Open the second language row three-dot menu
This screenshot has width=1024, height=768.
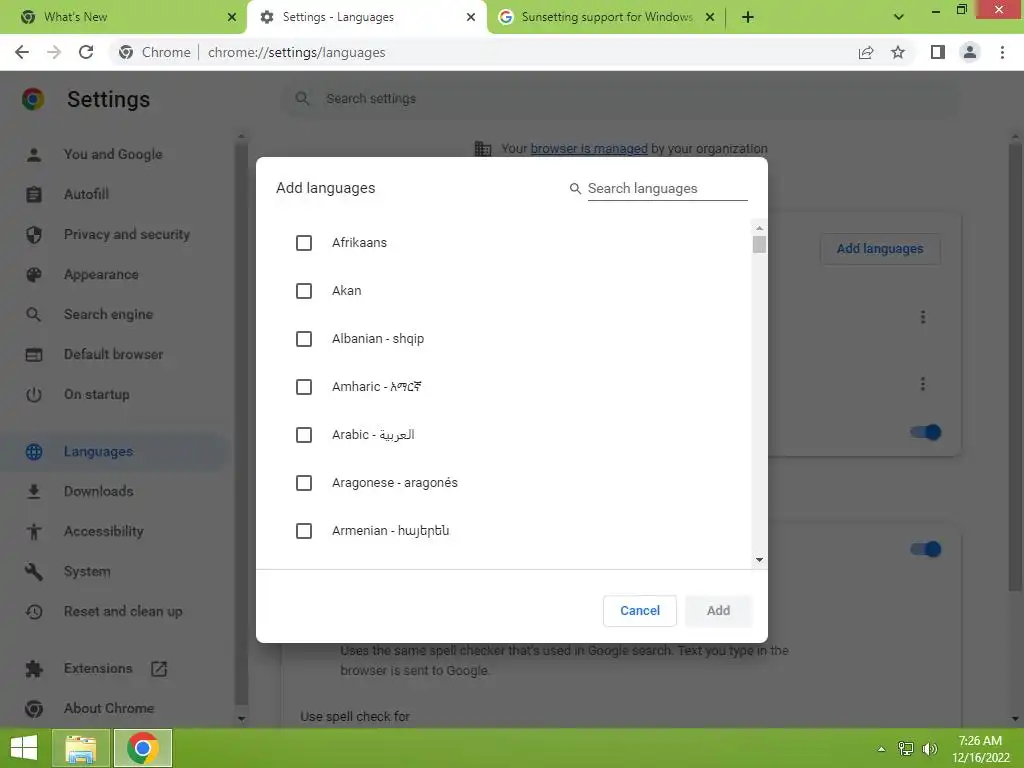coord(923,384)
